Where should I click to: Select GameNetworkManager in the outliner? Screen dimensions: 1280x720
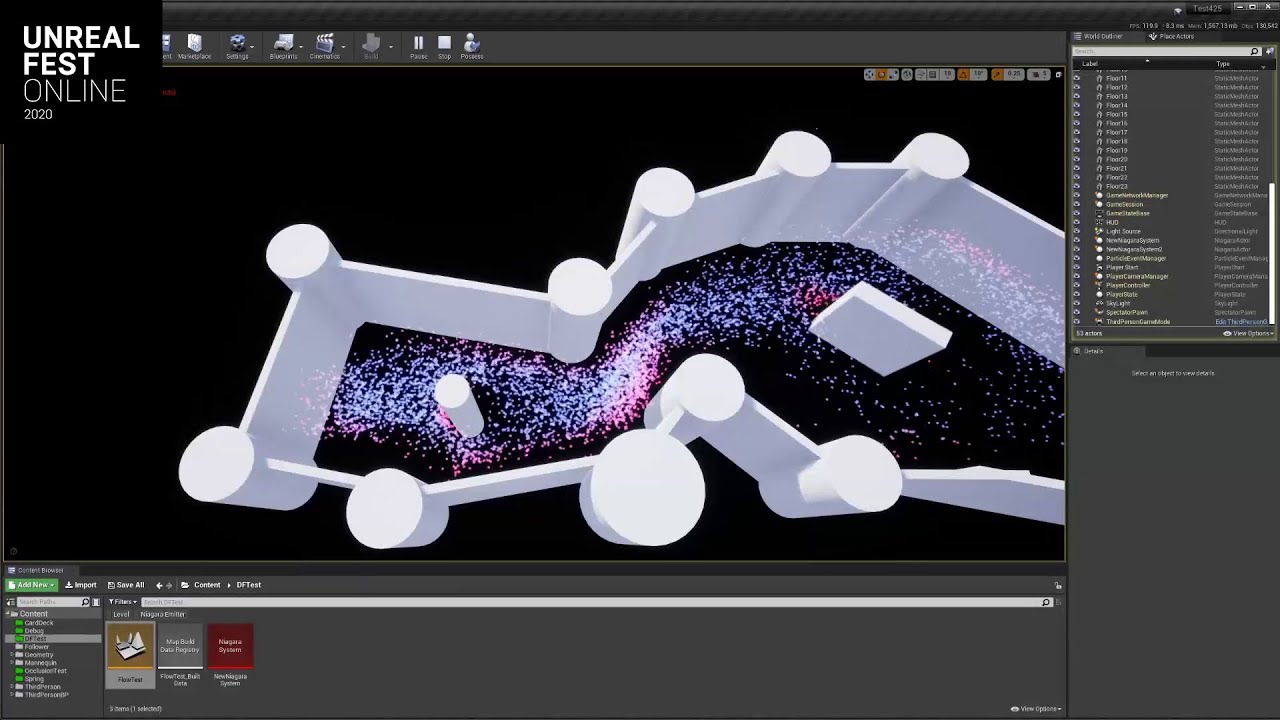click(1137, 195)
